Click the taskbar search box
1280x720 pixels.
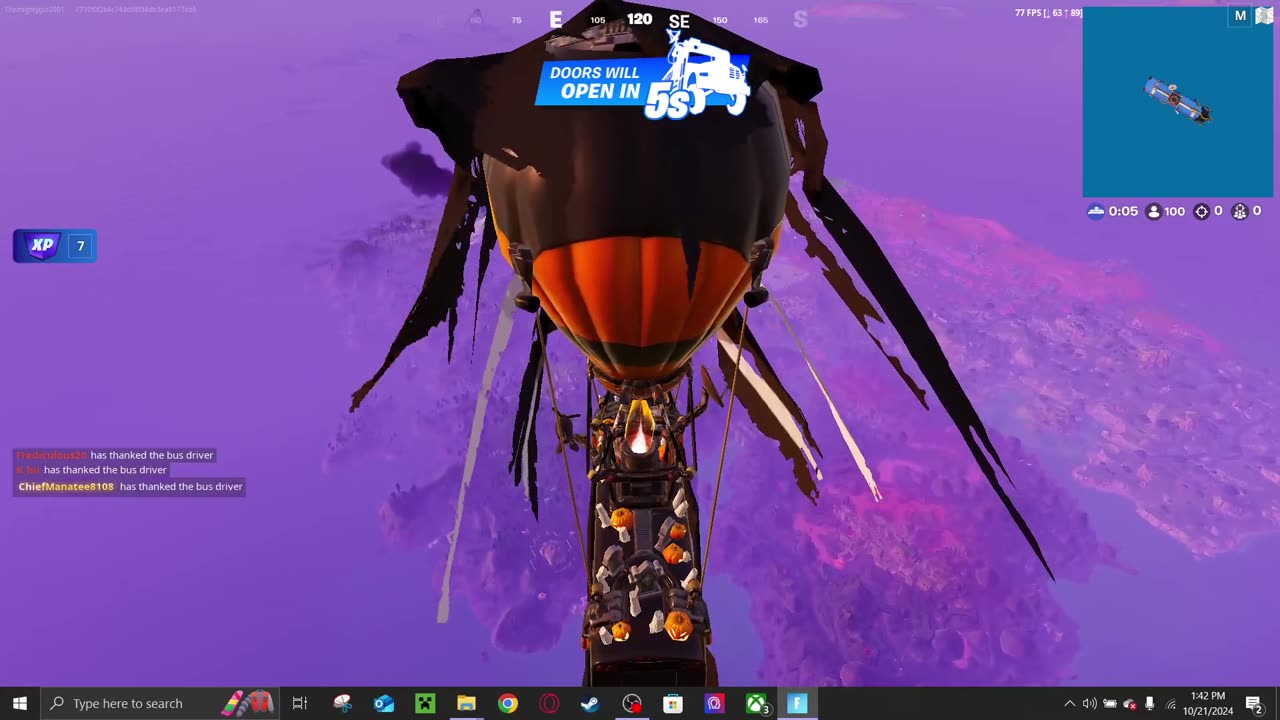coord(160,703)
